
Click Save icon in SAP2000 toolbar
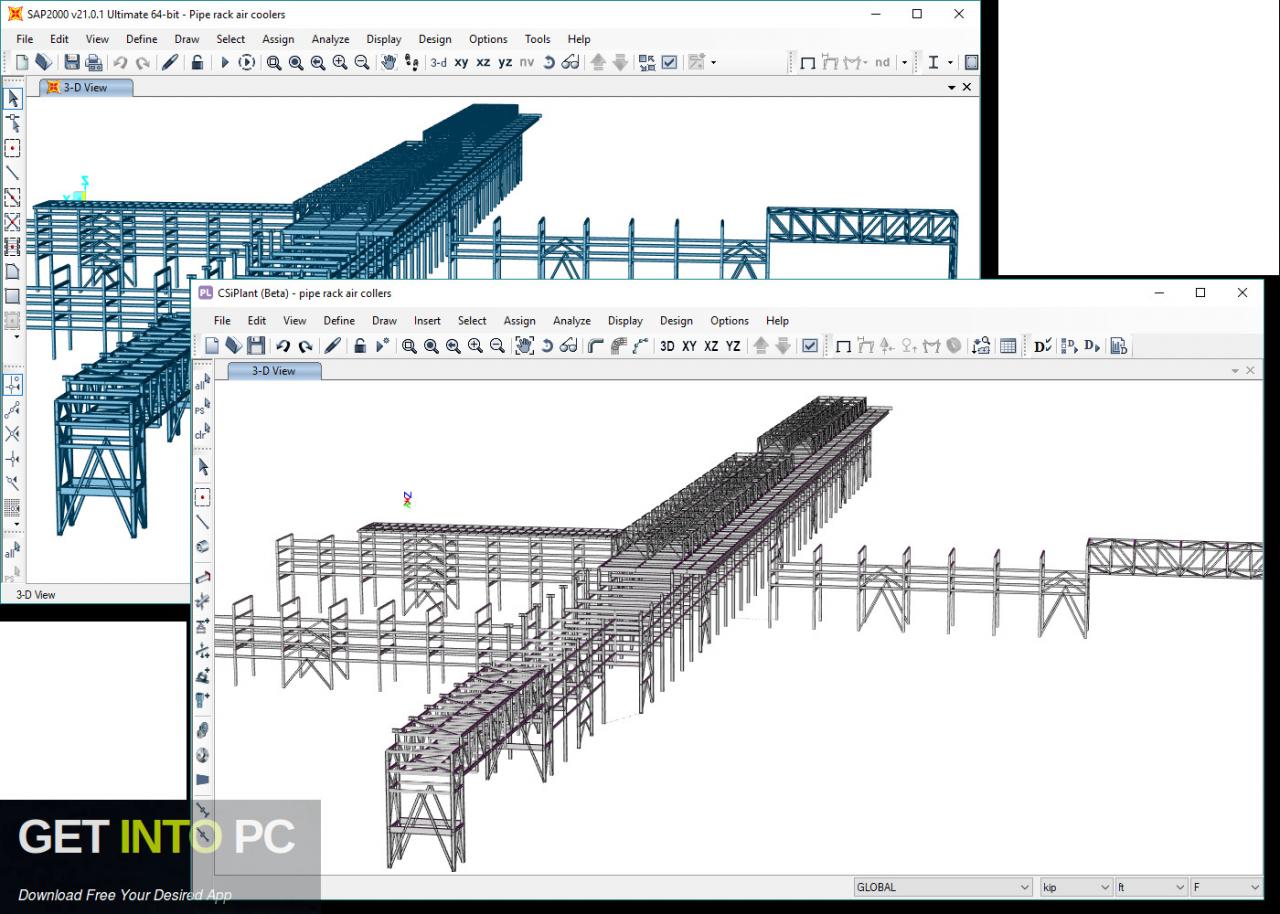(x=72, y=62)
